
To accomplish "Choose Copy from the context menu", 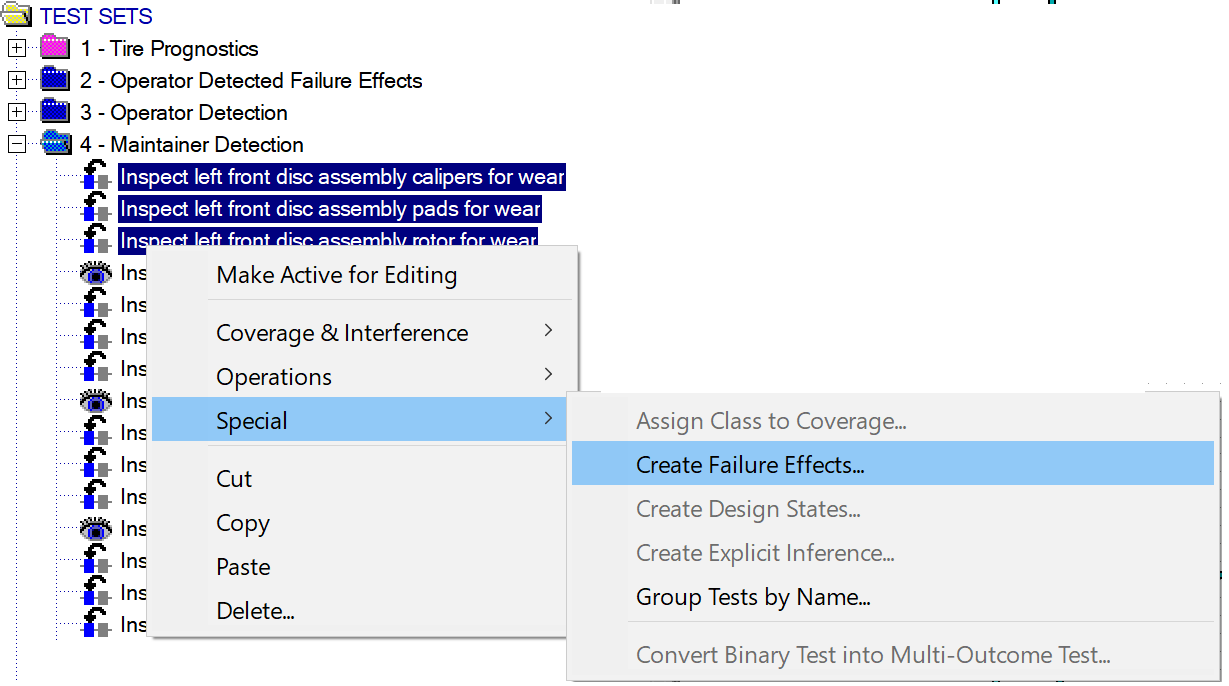I will 359,523.
